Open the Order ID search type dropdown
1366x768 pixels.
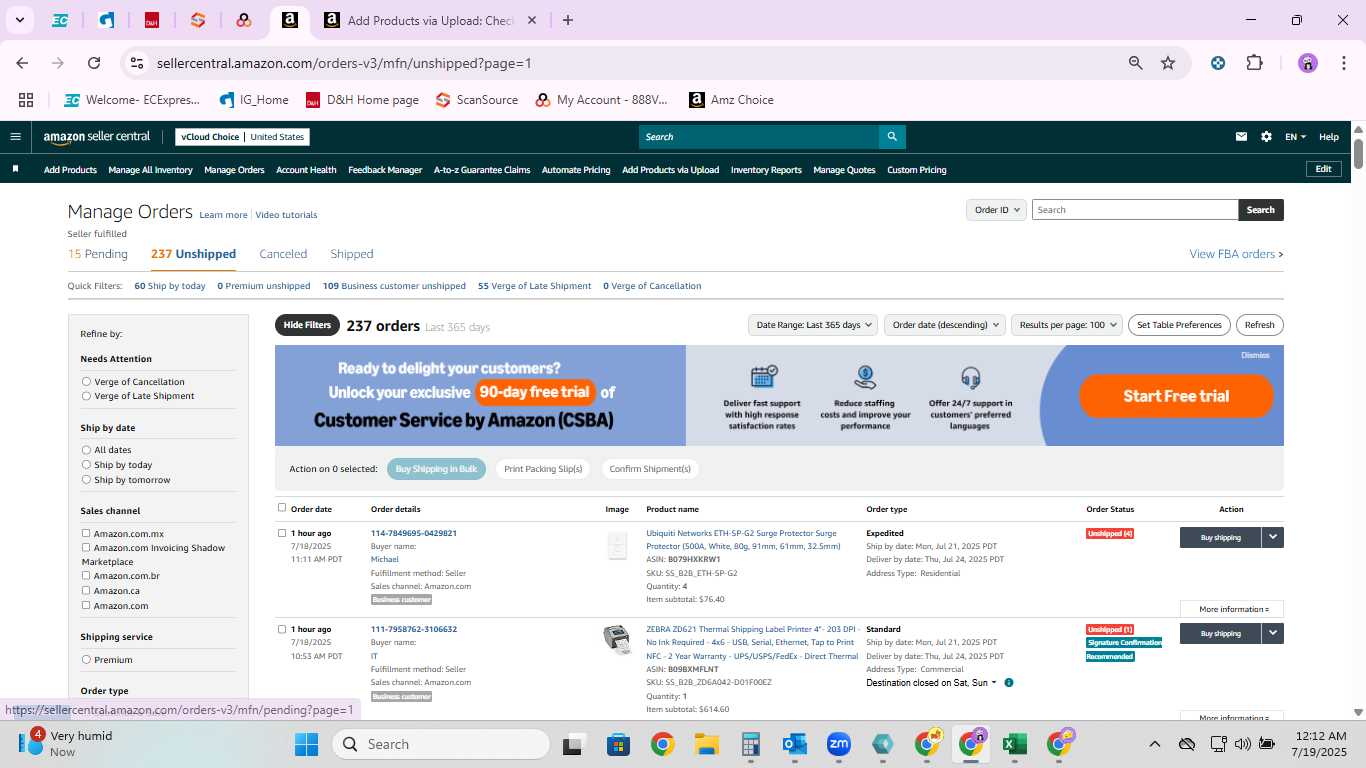click(997, 210)
